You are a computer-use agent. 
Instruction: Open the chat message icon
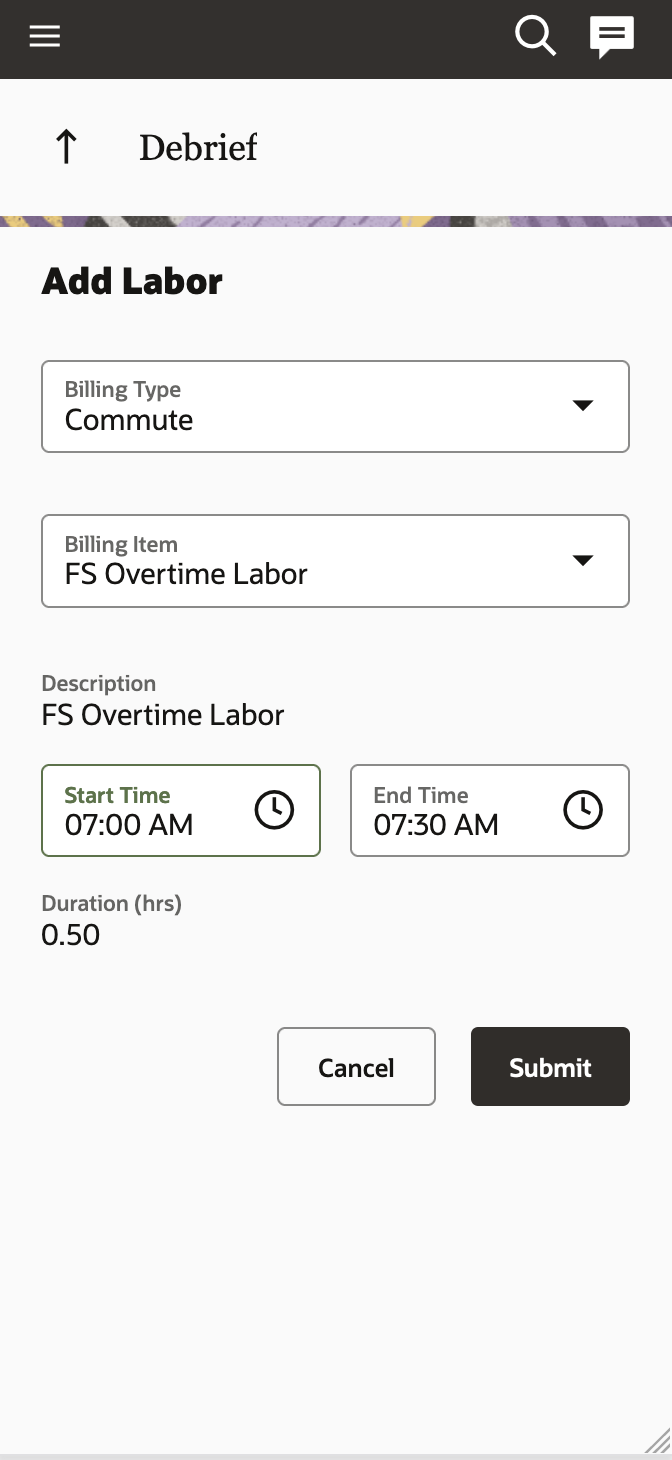612,38
